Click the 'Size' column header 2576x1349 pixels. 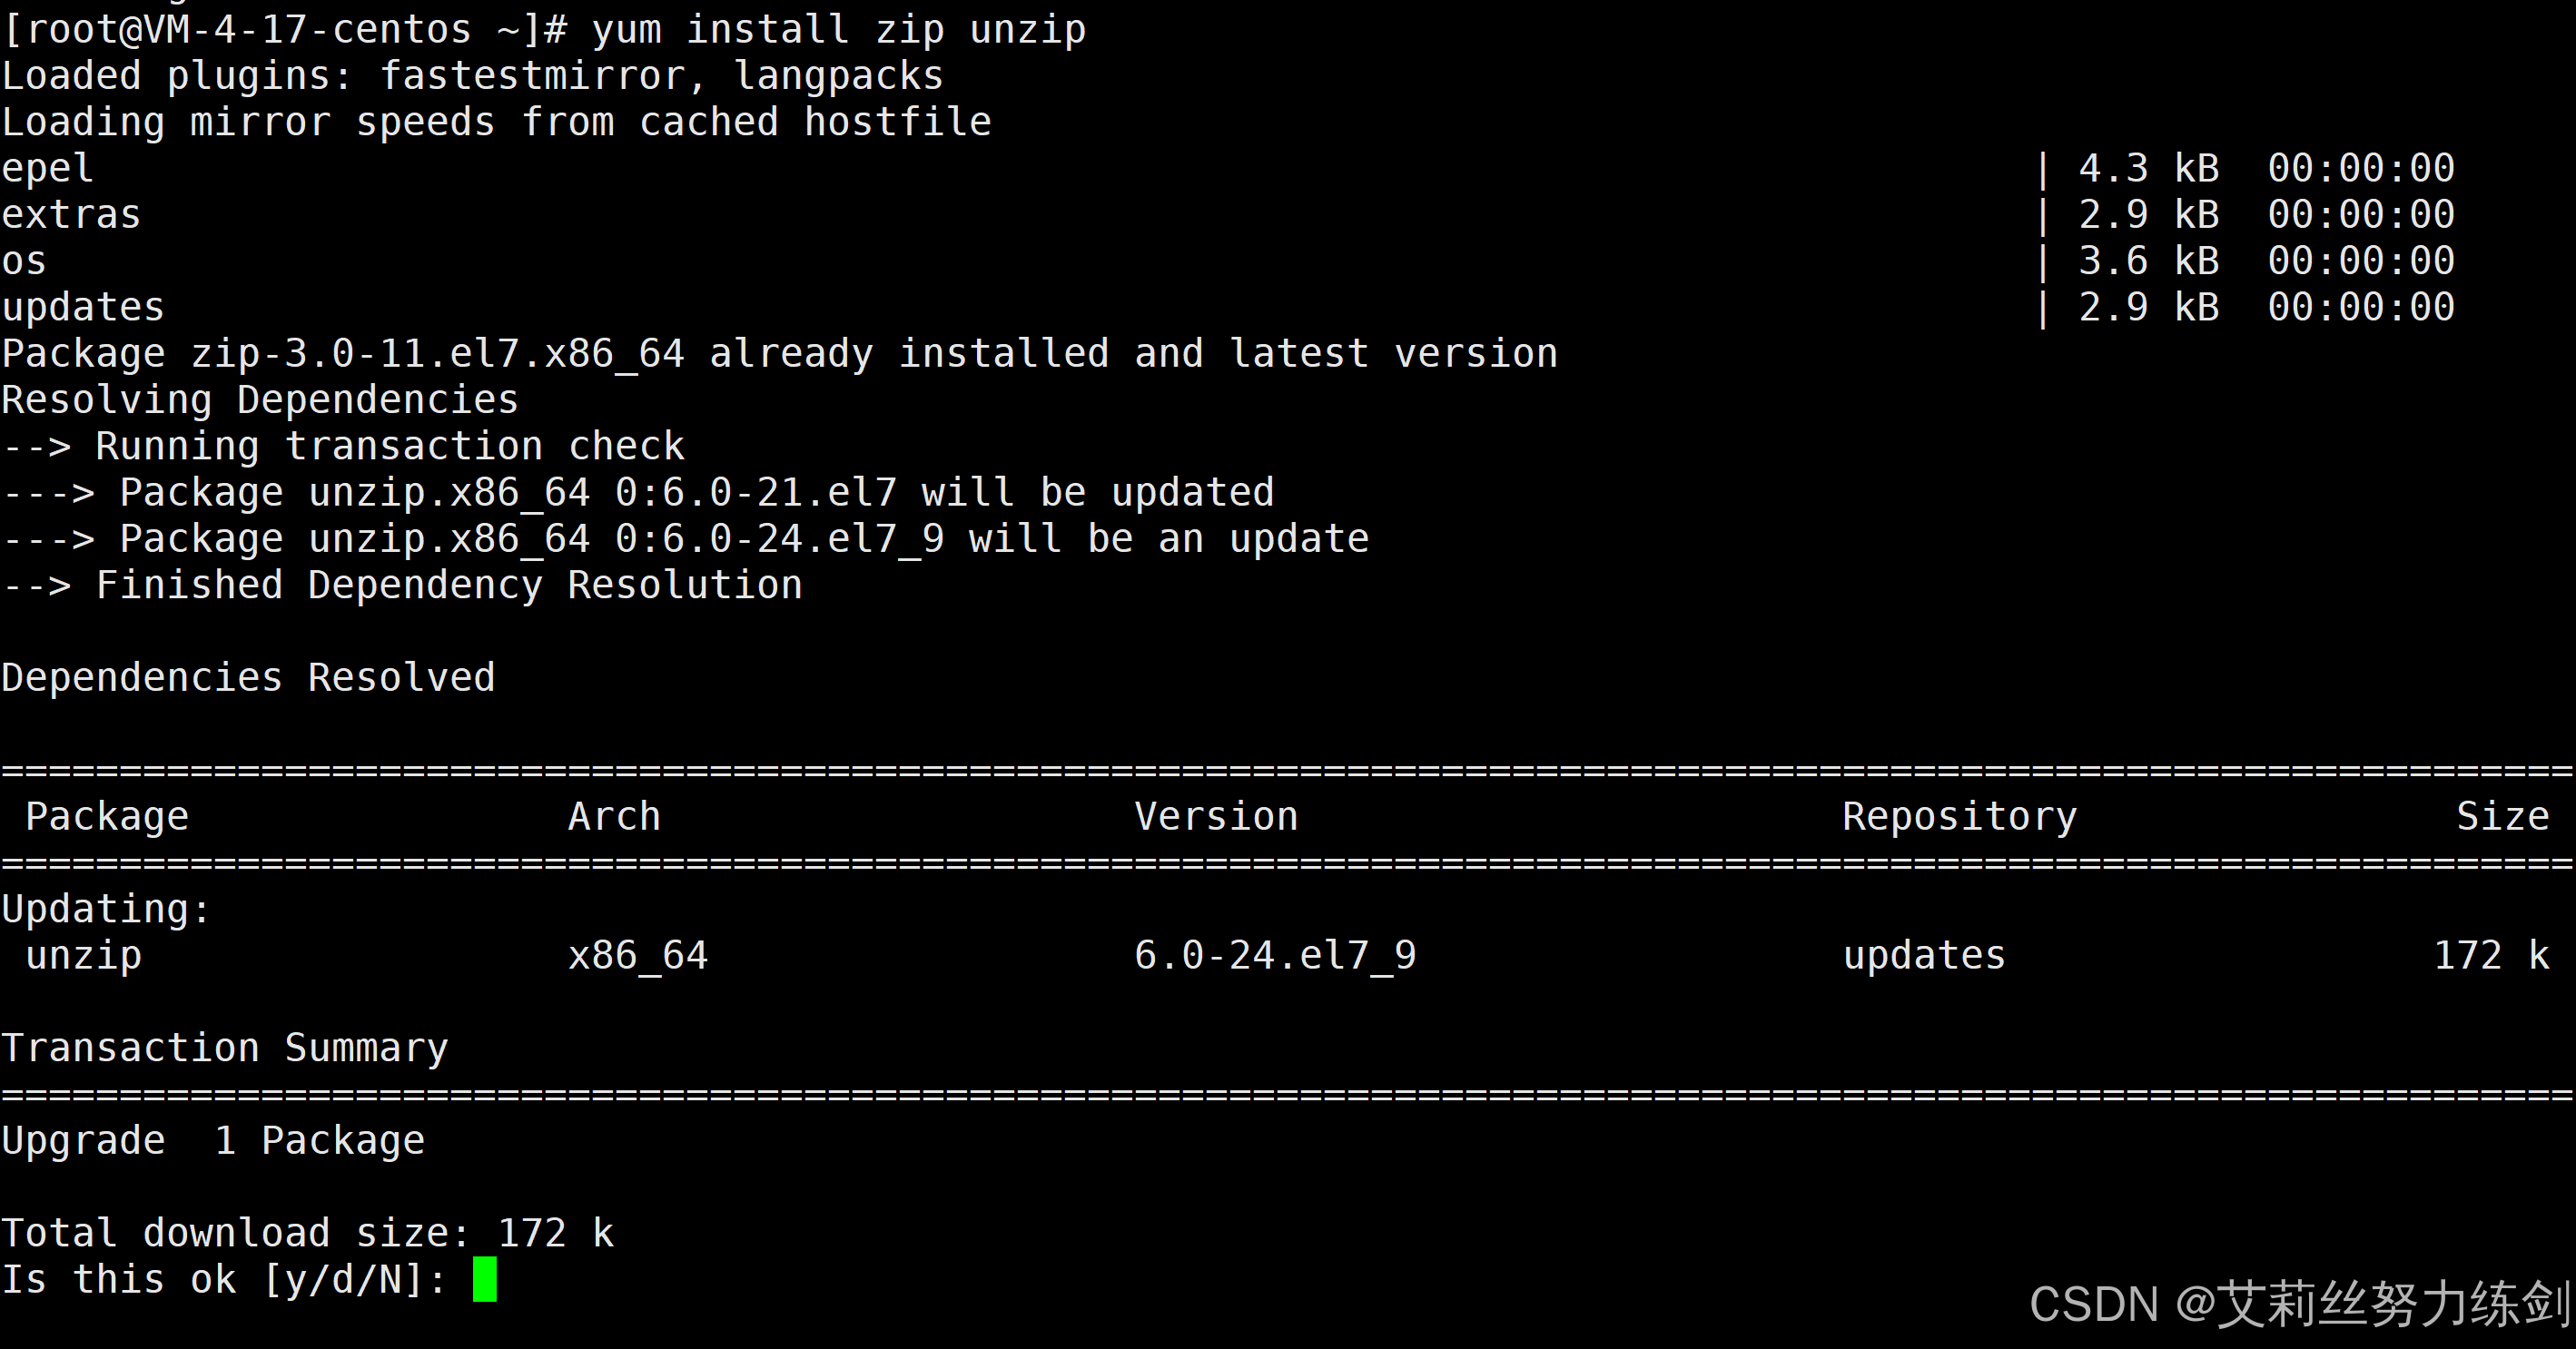click(x=2502, y=817)
